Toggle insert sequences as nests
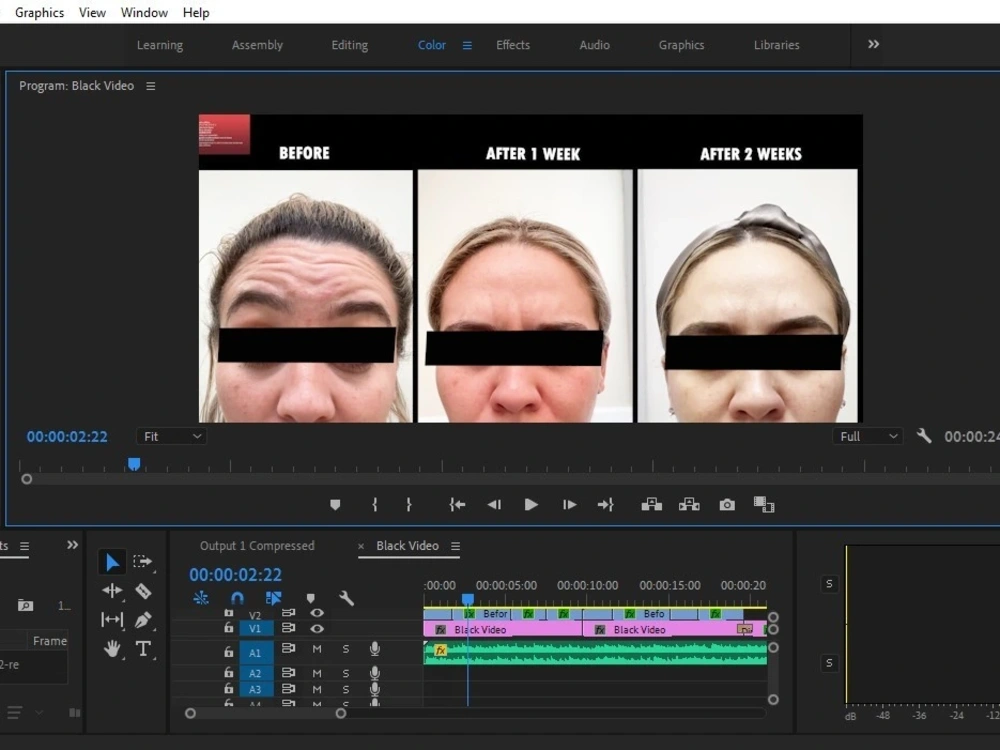Image resolution: width=1000 pixels, height=750 pixels. tap(201, 598)
